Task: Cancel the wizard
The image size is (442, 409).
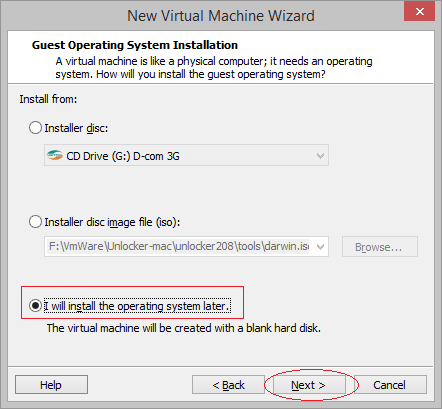Action: 389,385
